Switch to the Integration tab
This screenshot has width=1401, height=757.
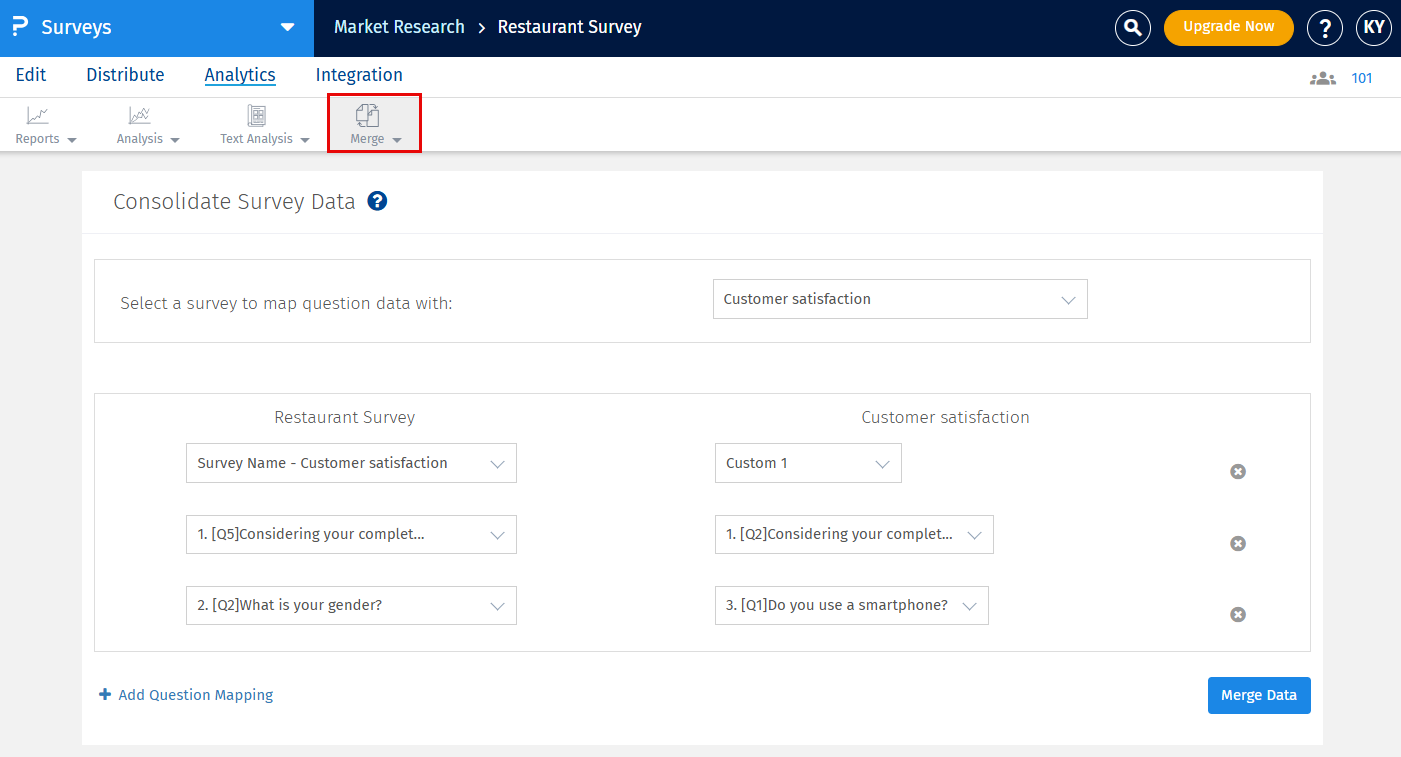pyautogui.click(x=359, y=75)
